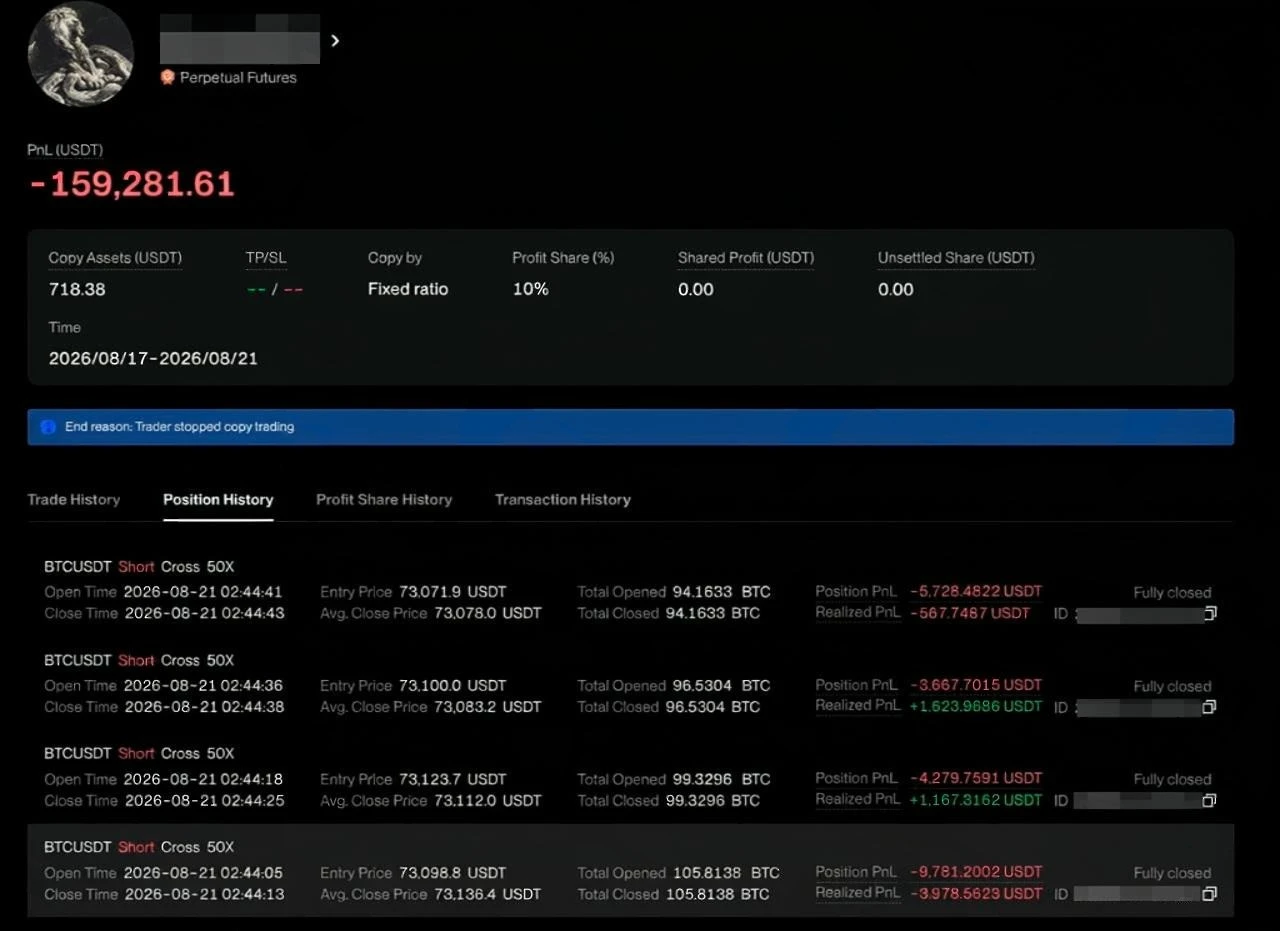Image resolution: width=1280 pixels, height=931 pixels.
Task: Open the Profit Share History tab
Action: click(384, 499)
